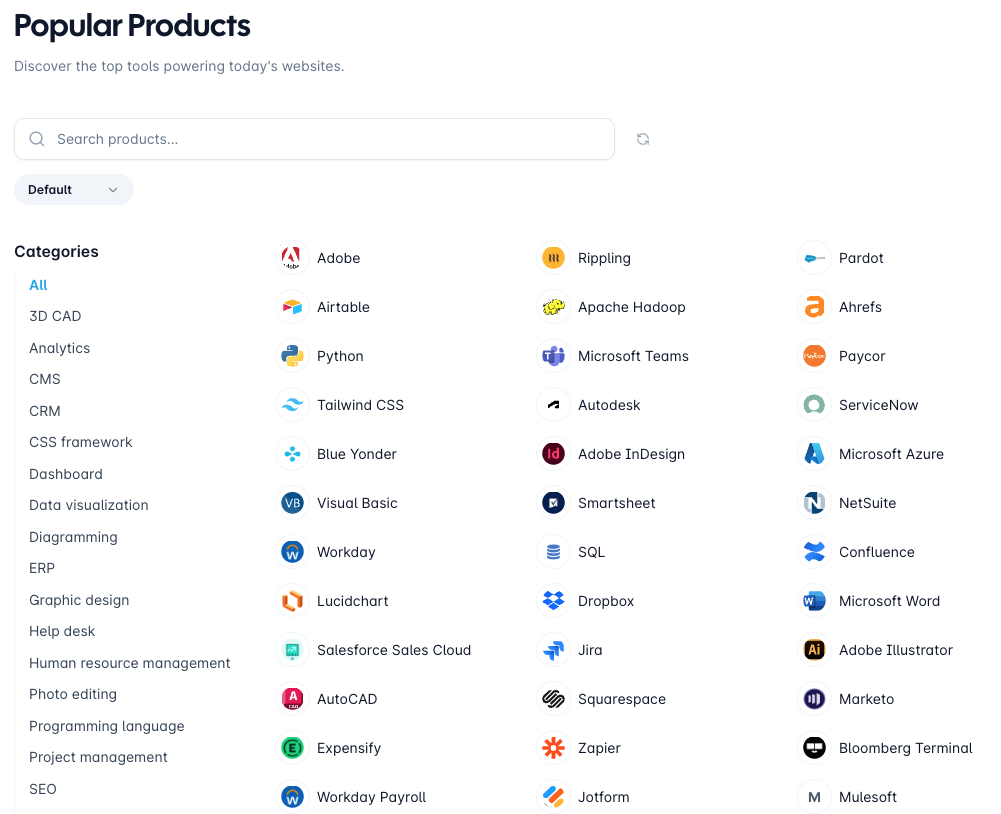The image size is (1001, 814).
Task: Choose the Graphic design category
Action: pyautogui.click(x=79, y=600)
